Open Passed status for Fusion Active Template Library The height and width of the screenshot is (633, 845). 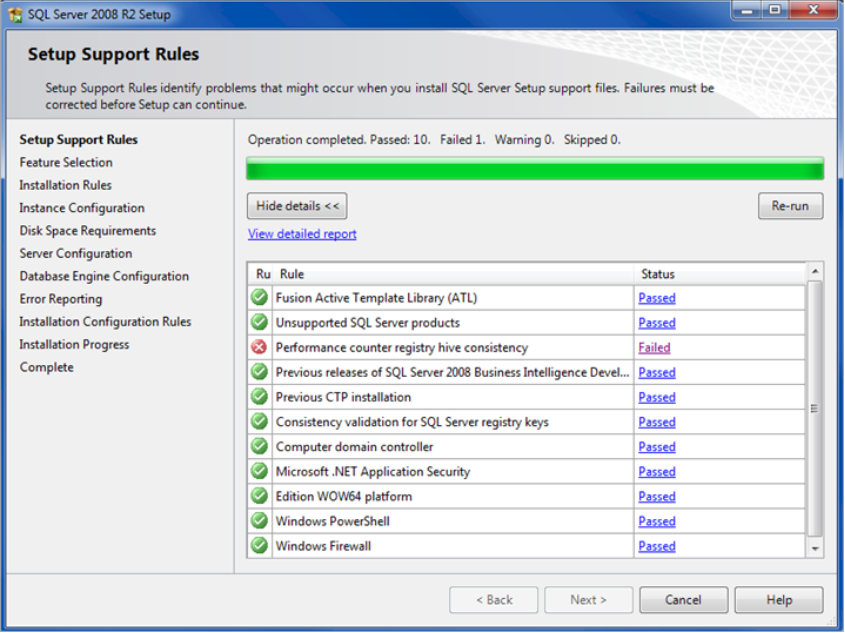[x=657, y=298]
